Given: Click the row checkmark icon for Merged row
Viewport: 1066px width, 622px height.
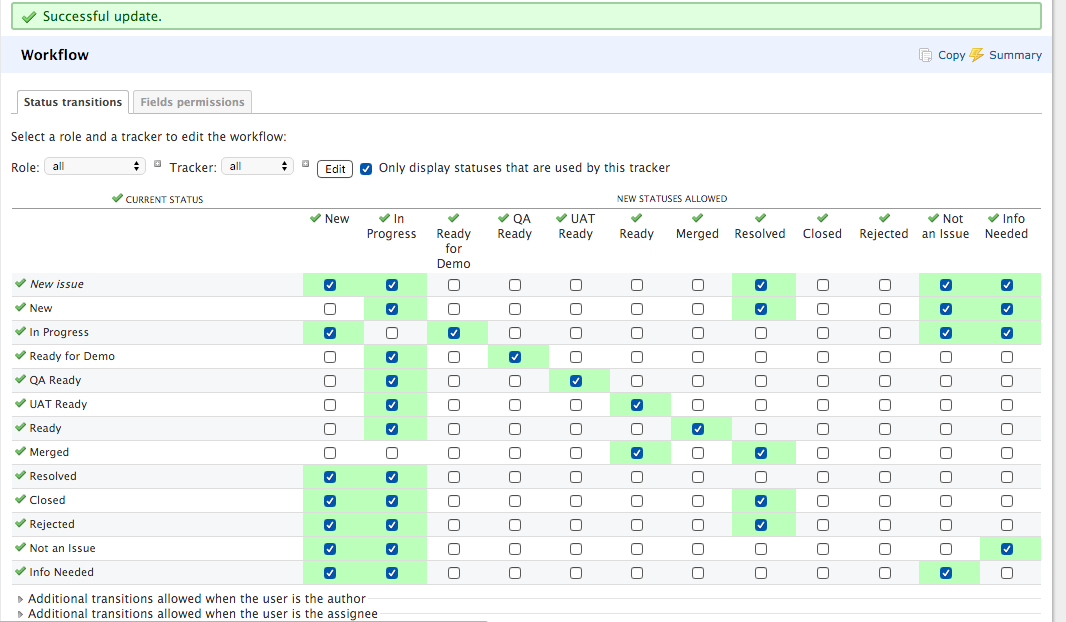Looking at the screenshot, I should (x=20, y=451).
